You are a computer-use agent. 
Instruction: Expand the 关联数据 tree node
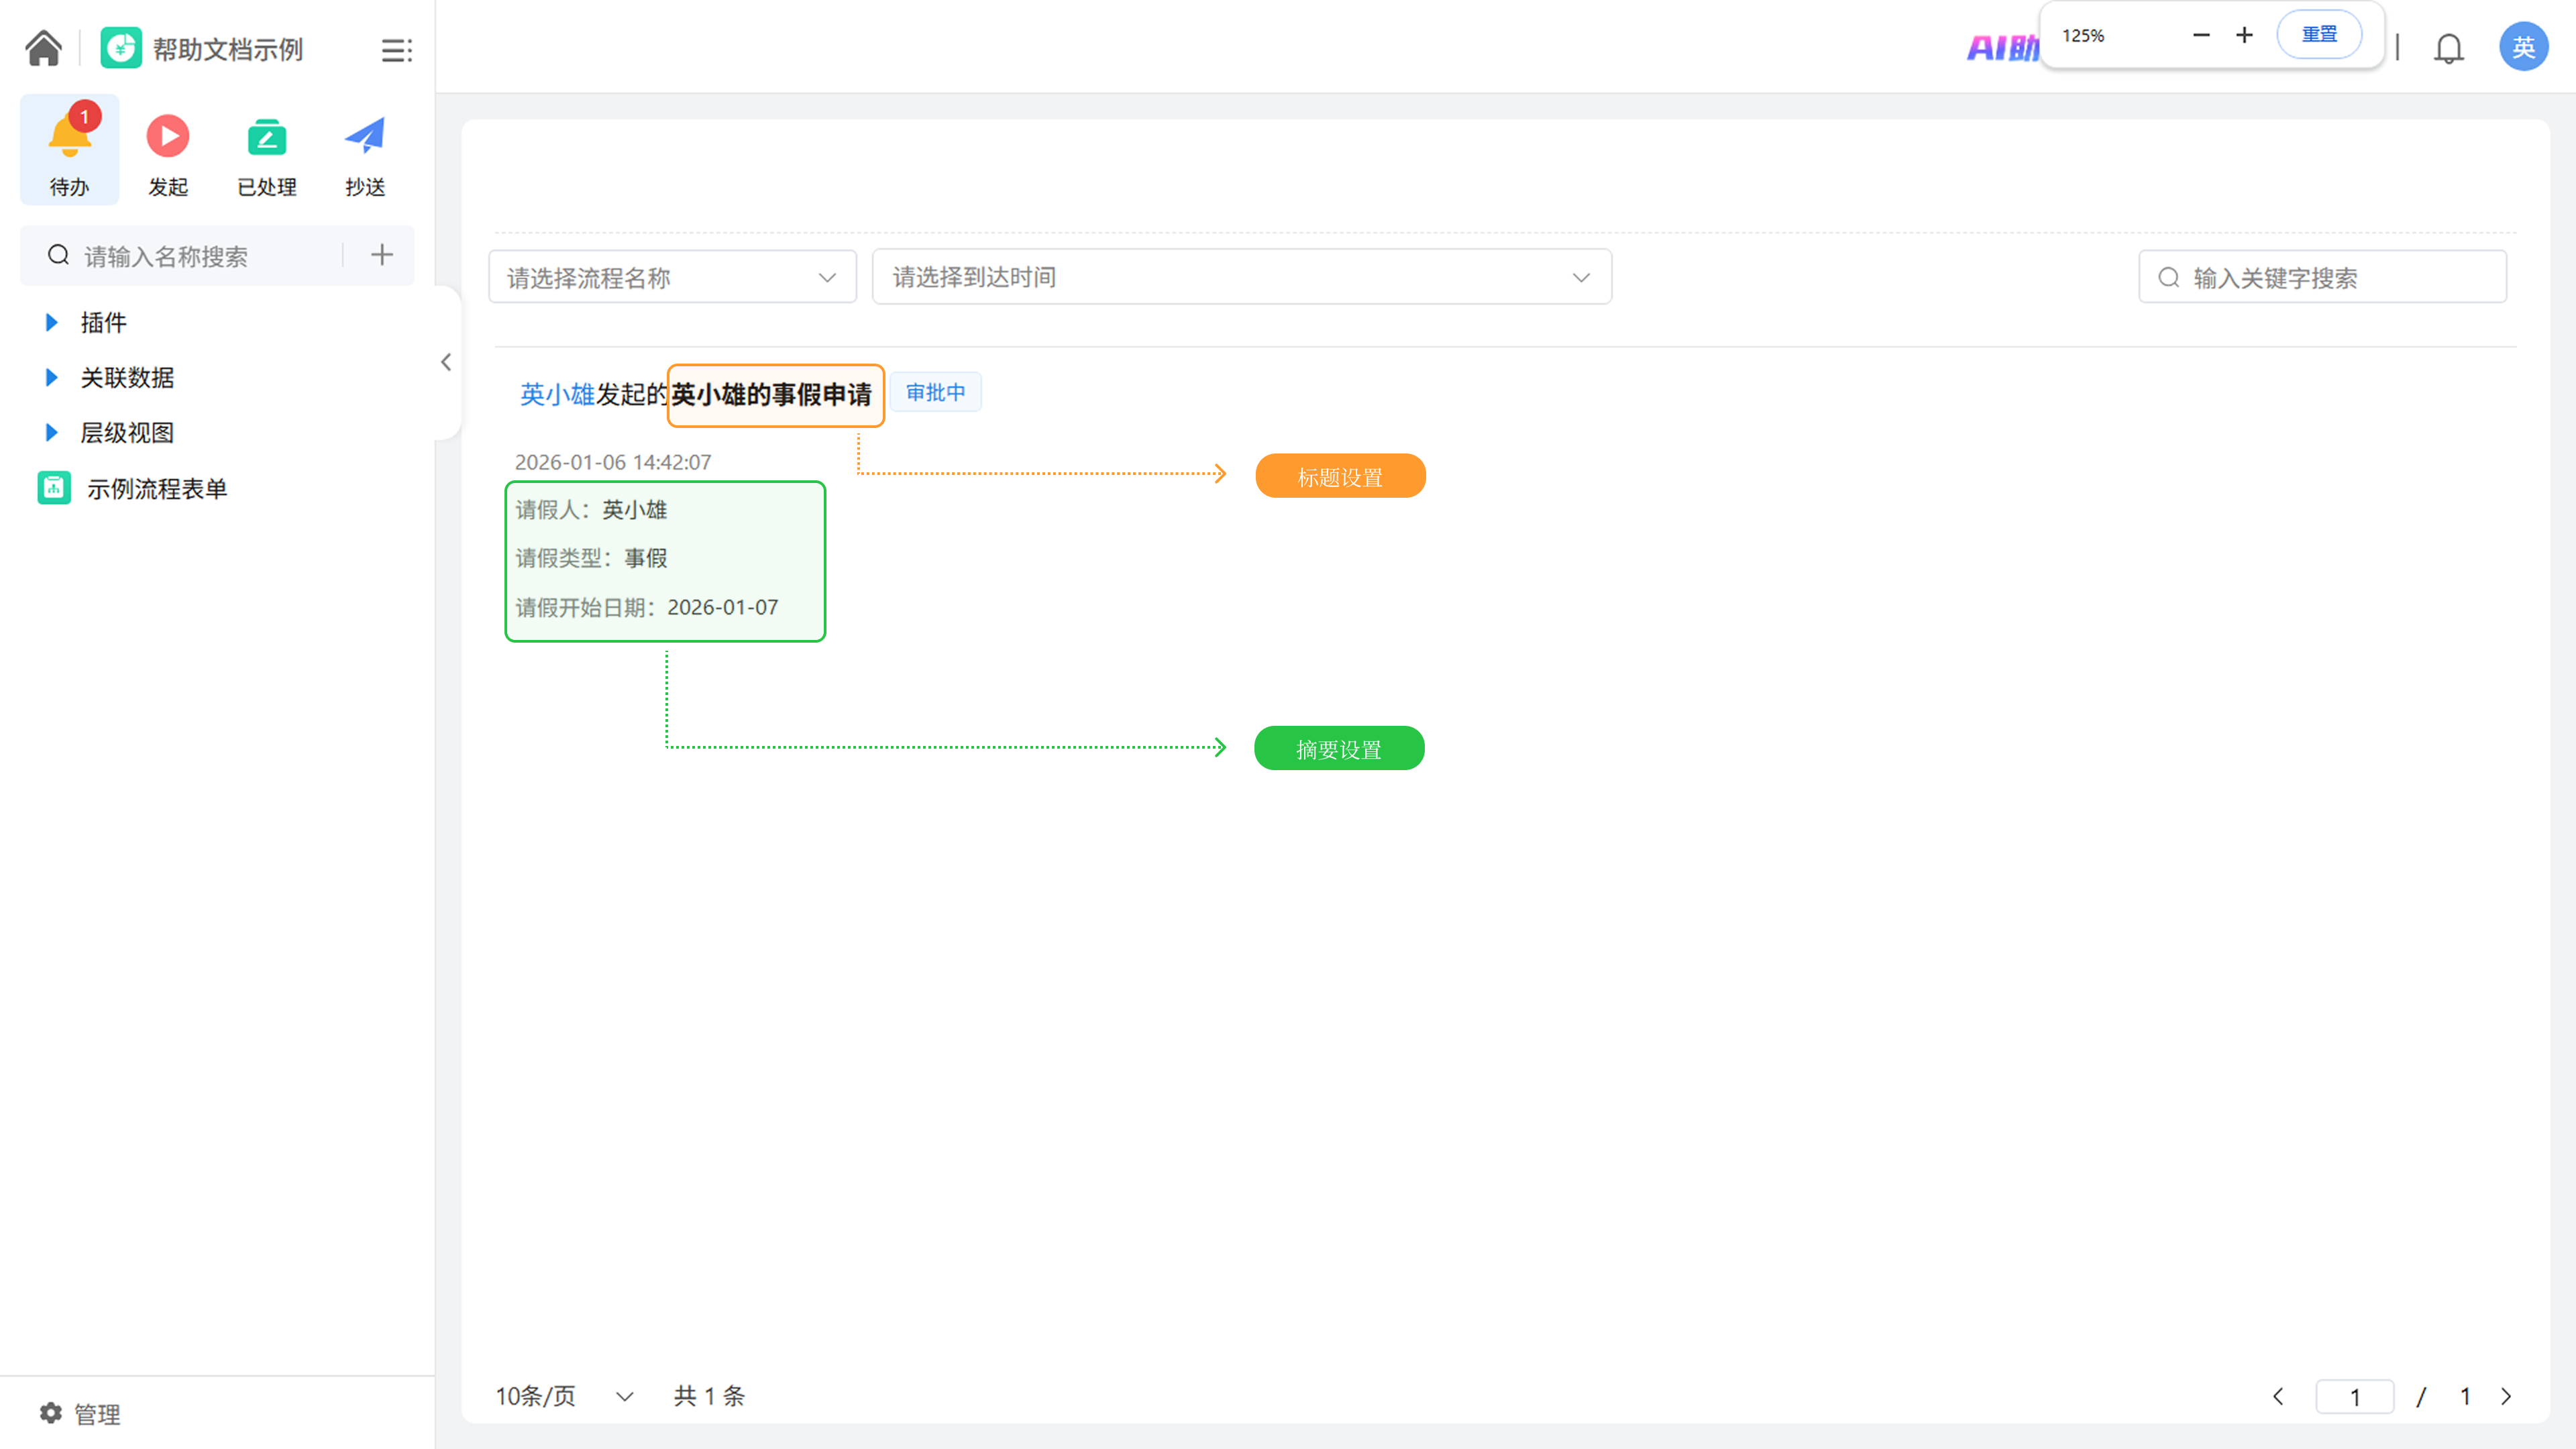click(x=52, y=377)
